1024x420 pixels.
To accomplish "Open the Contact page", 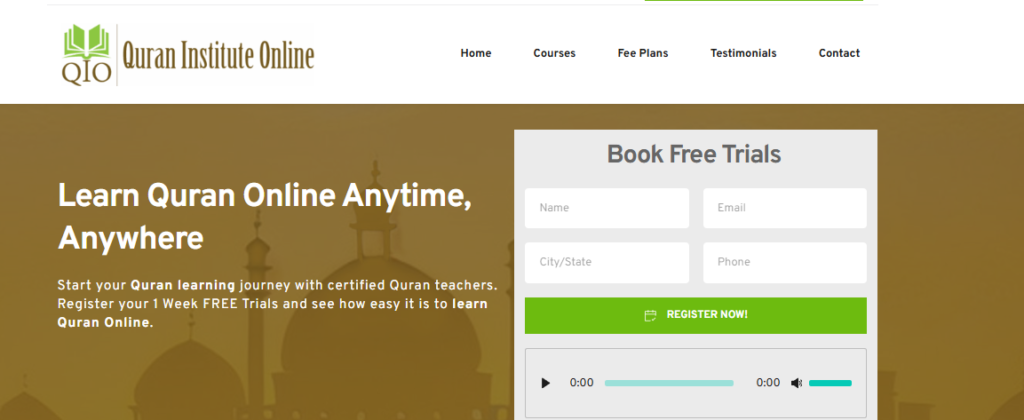I will [x=839, y=54].
